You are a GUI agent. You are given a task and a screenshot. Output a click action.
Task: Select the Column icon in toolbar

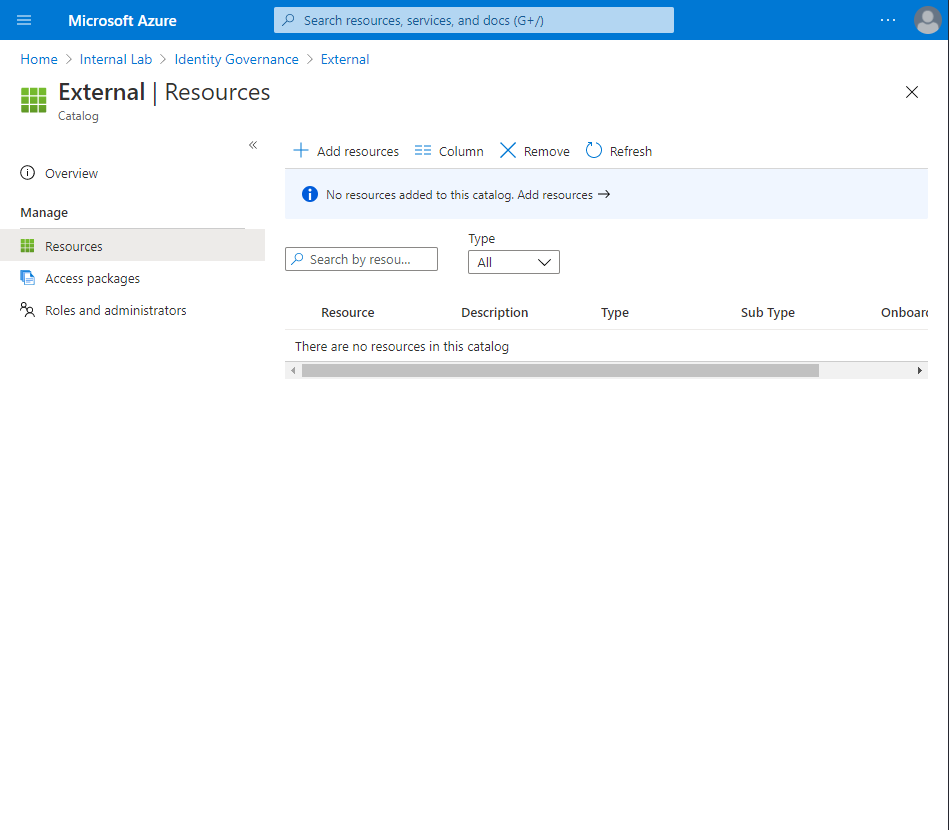[x=422, y=150]
